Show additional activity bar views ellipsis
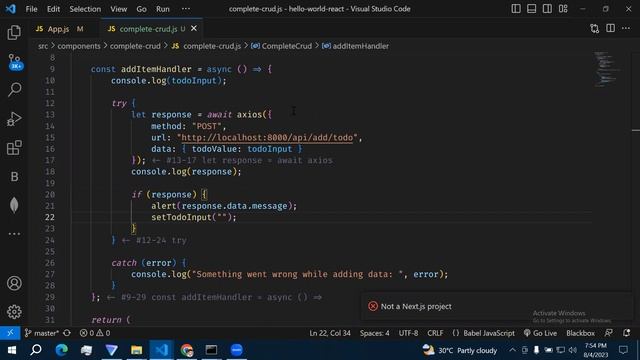 click(x=14, y=234)
